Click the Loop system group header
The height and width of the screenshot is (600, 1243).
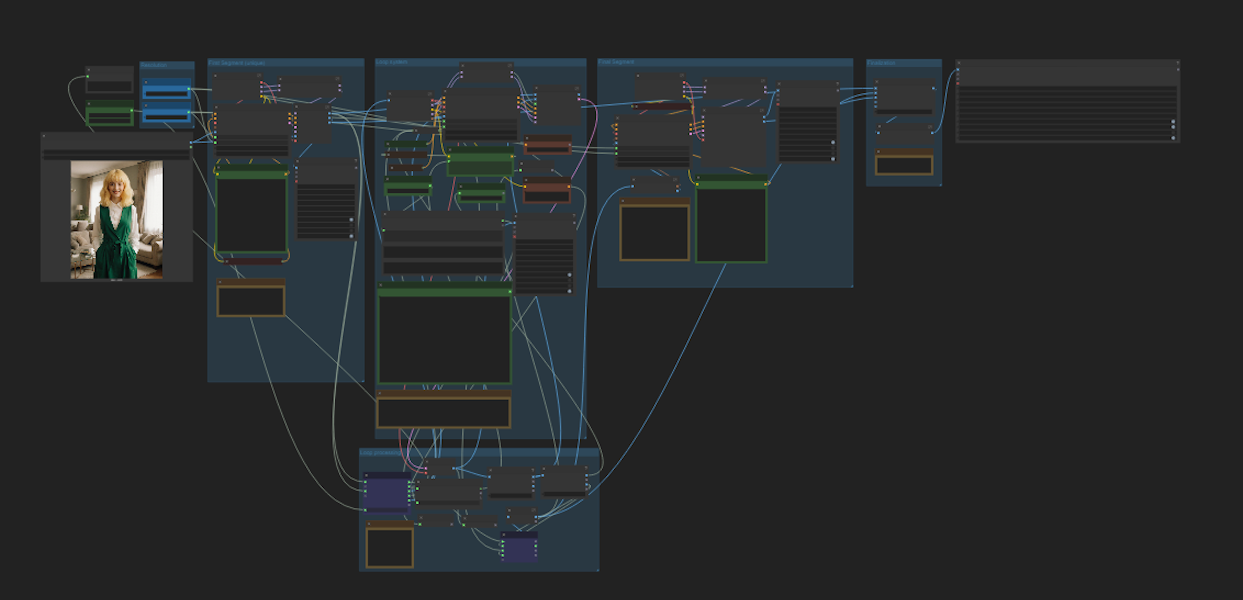(x=392, y=62)
